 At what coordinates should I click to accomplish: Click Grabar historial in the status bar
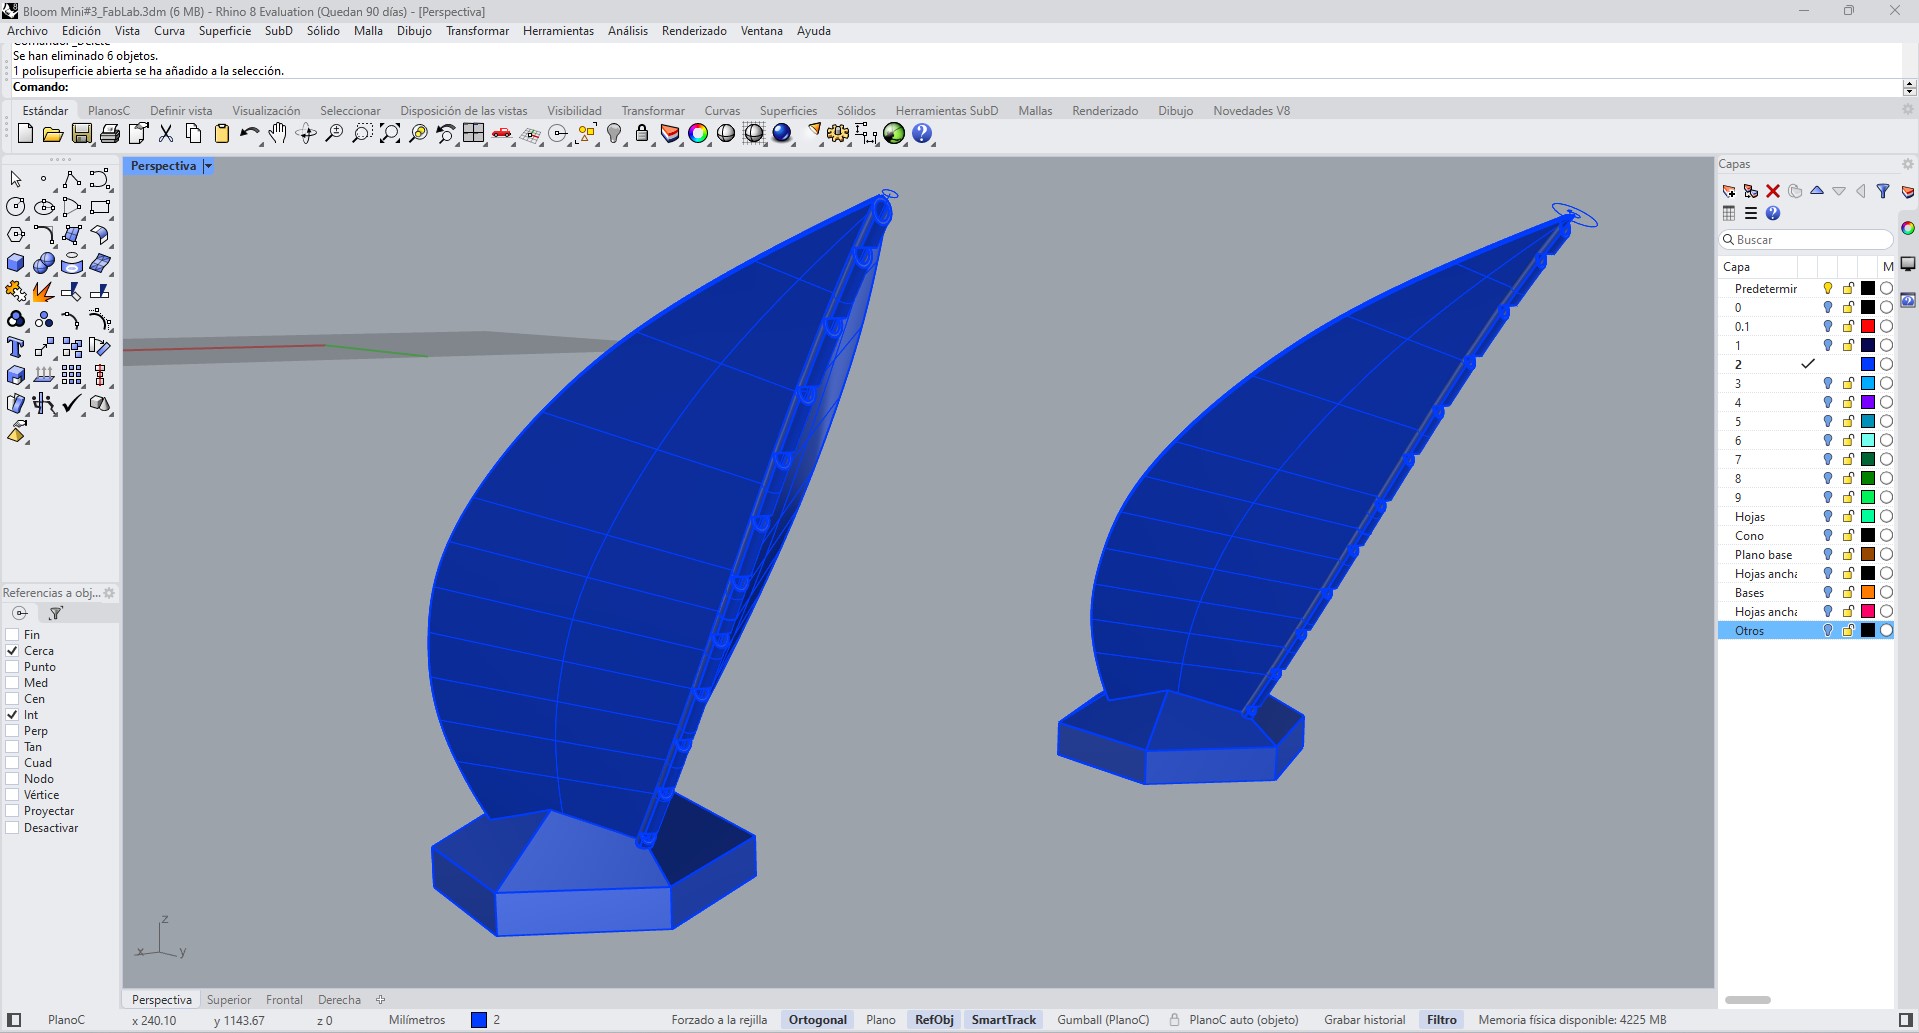tap(1365, 1020)
